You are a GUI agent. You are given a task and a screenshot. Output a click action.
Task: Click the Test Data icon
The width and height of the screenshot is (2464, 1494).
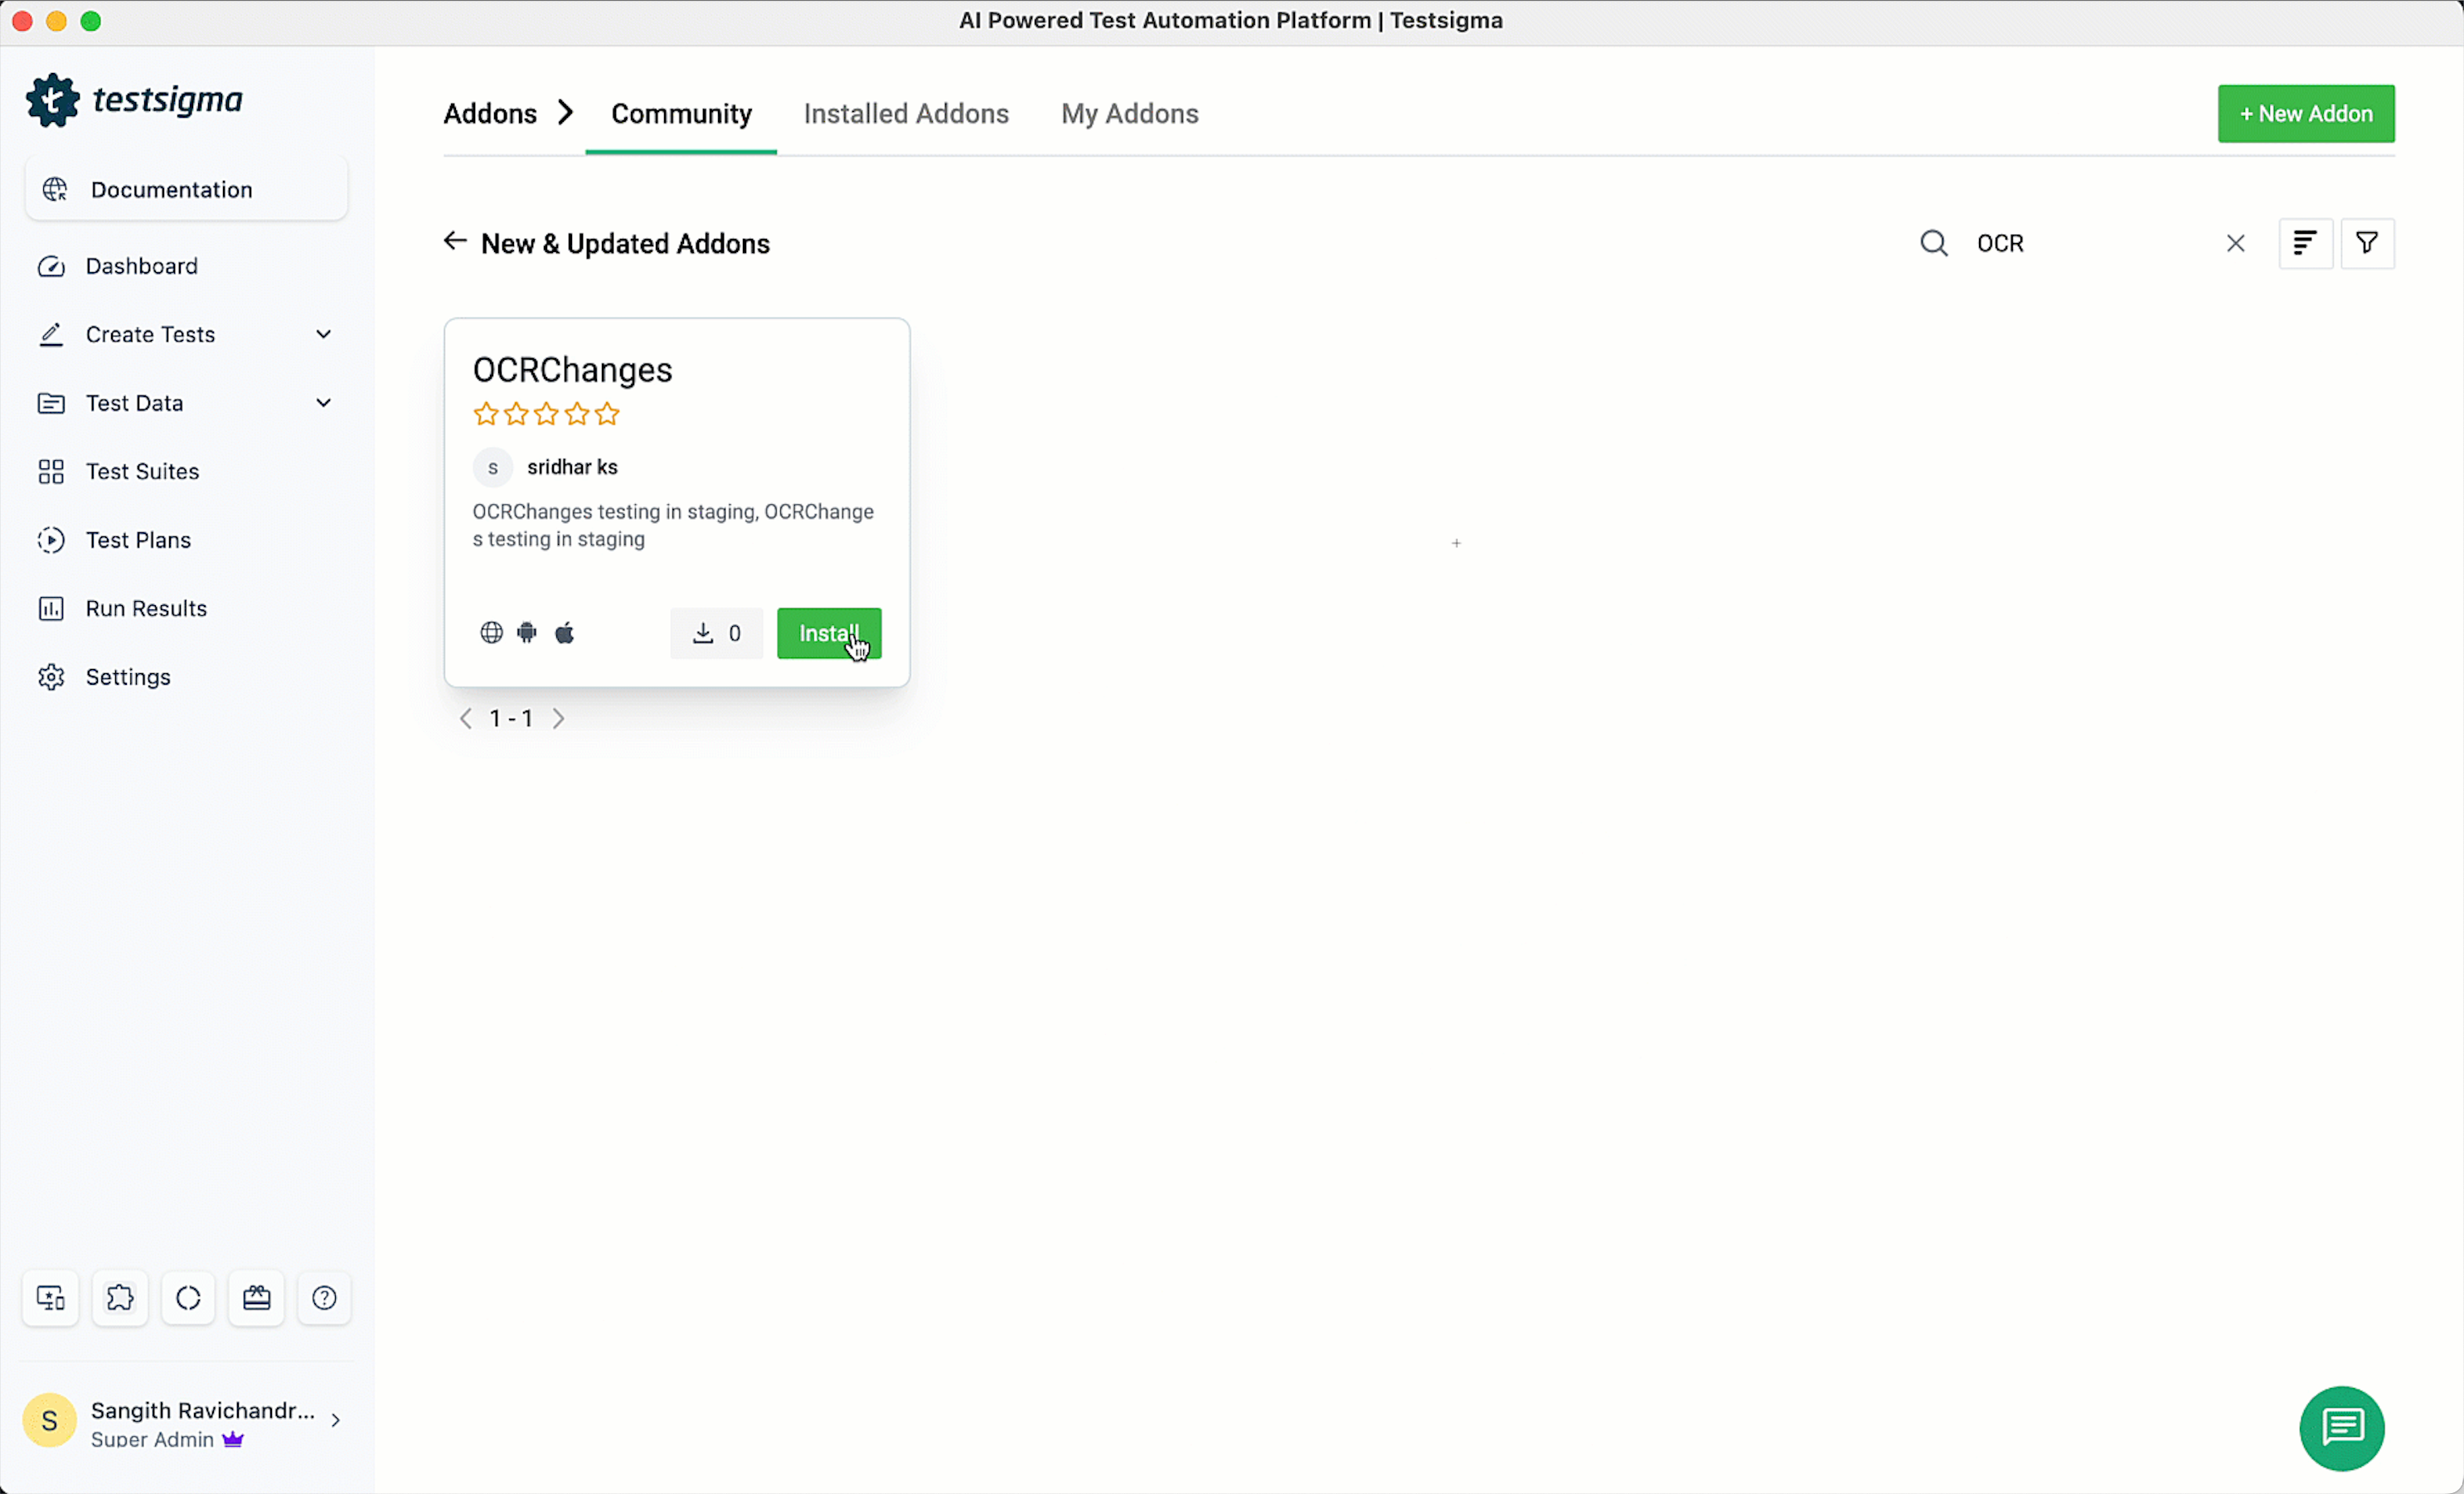coord(51,403)
